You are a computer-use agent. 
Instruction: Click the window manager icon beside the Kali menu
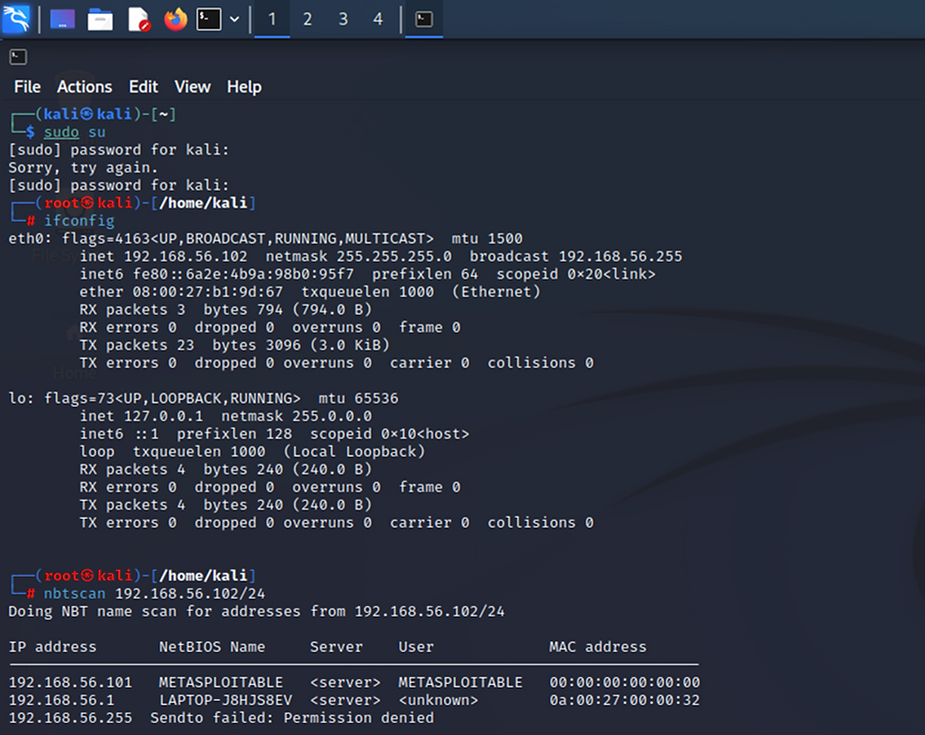[61, 18]
